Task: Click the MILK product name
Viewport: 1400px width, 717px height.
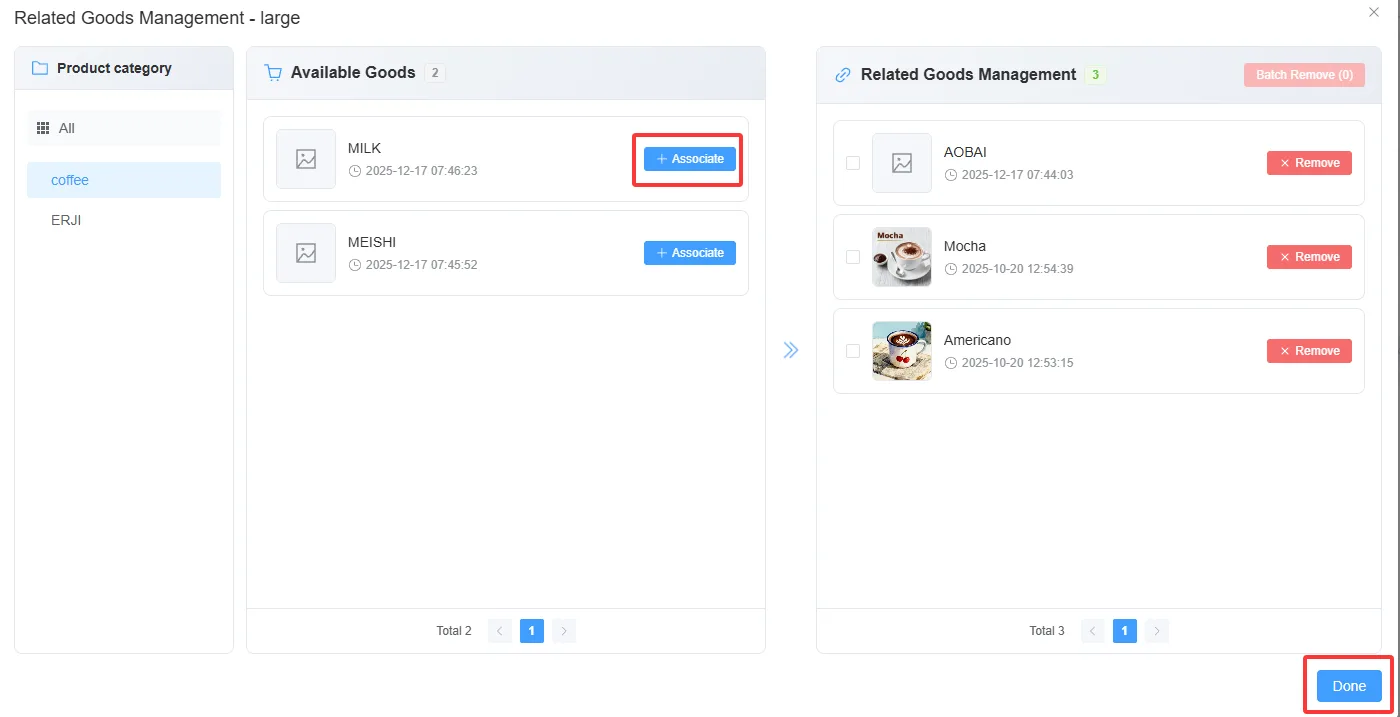Action: (365, 148)
